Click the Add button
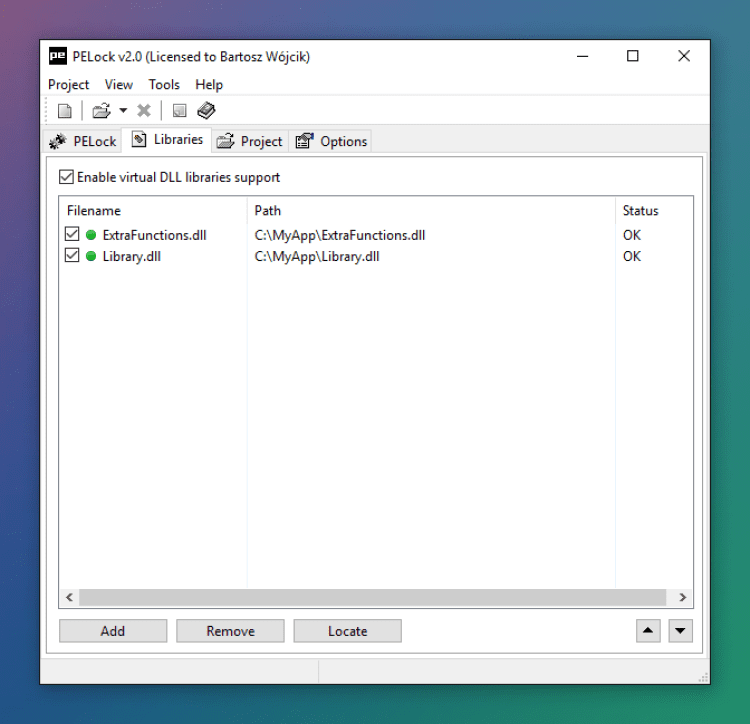 pyautogui.click(x=113, y=631)
